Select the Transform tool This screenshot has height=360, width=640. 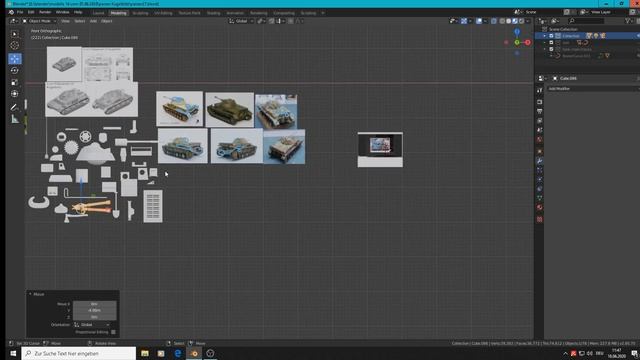tap(15, 94)
